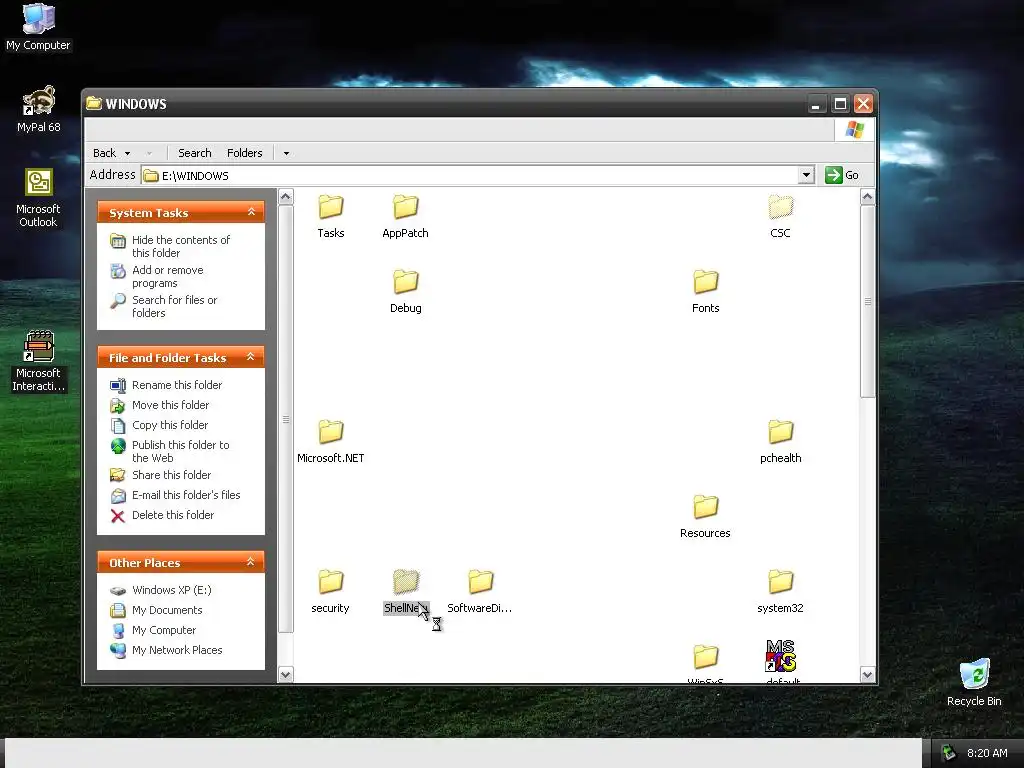The width and height of the screenshot is (1024, 768).
Task: Click the file list scrollbar thumb
Action: click(867, 301)
